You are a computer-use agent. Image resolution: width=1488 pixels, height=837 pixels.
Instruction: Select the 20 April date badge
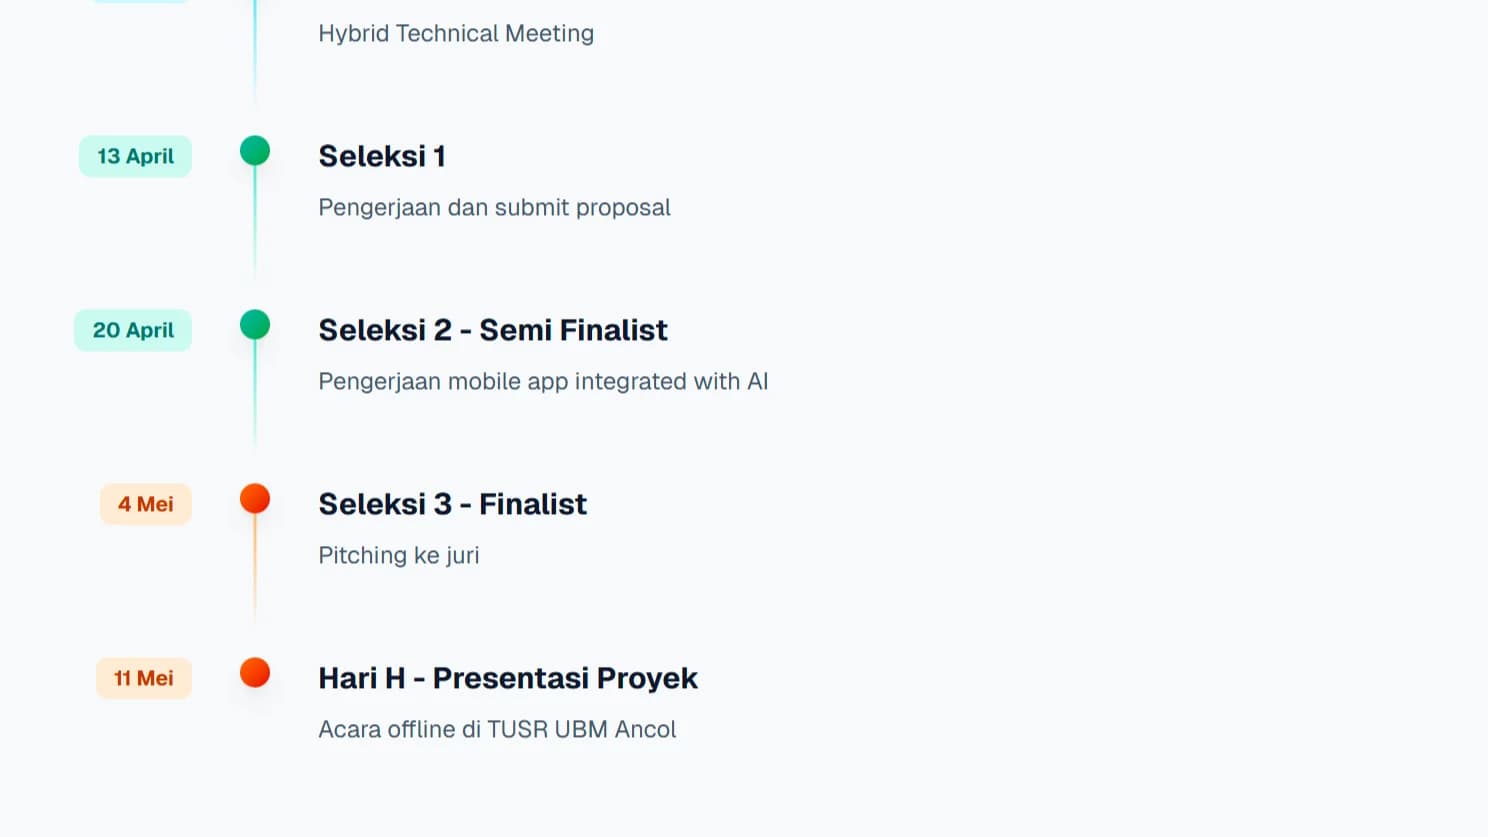coord(133,331)
